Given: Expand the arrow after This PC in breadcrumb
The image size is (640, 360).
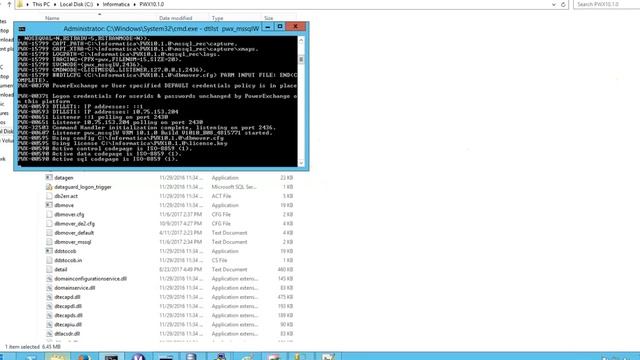Looking at the screenshot, I should point(55,4).
